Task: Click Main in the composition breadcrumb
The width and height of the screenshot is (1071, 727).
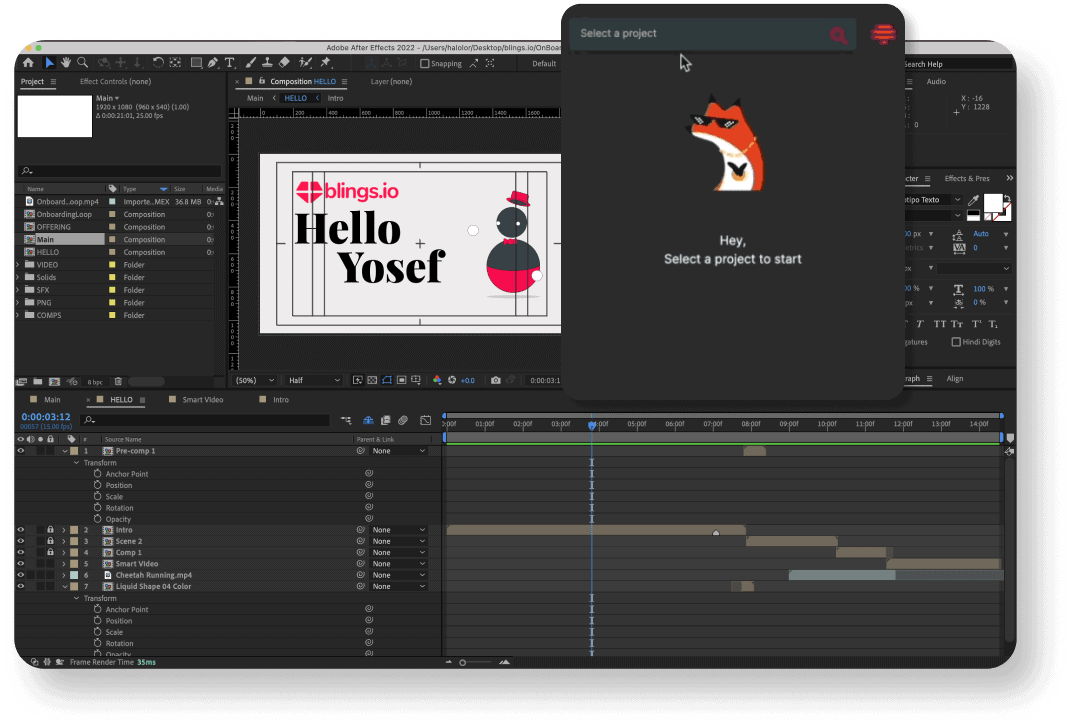Action: 255,98
